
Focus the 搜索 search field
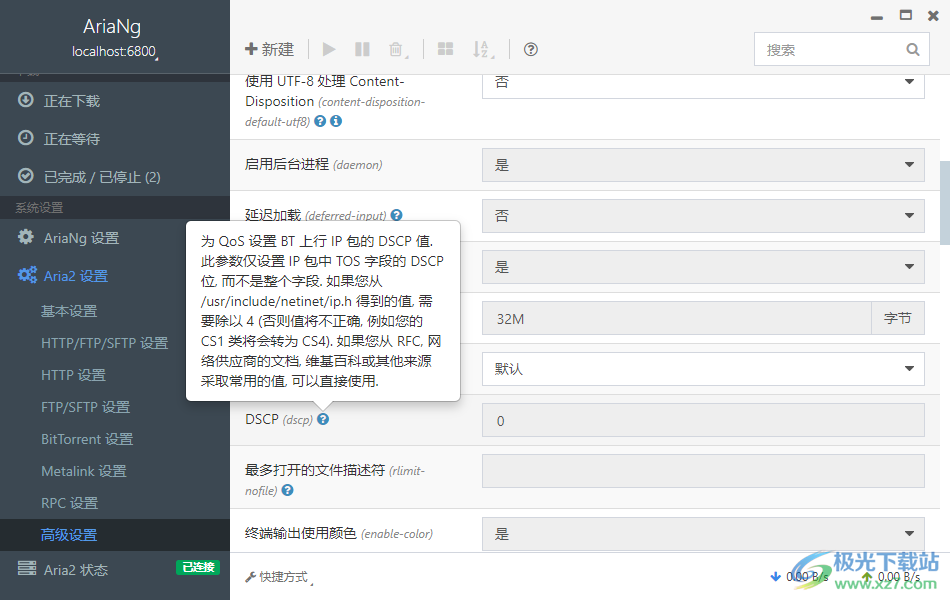coord(842,49)
